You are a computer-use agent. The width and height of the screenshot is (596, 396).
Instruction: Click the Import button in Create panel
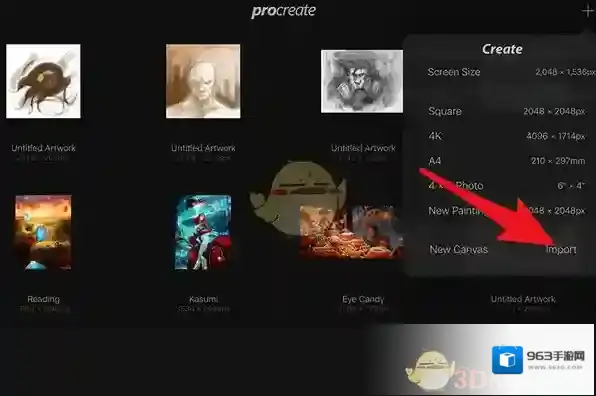(x=561, y=249)
